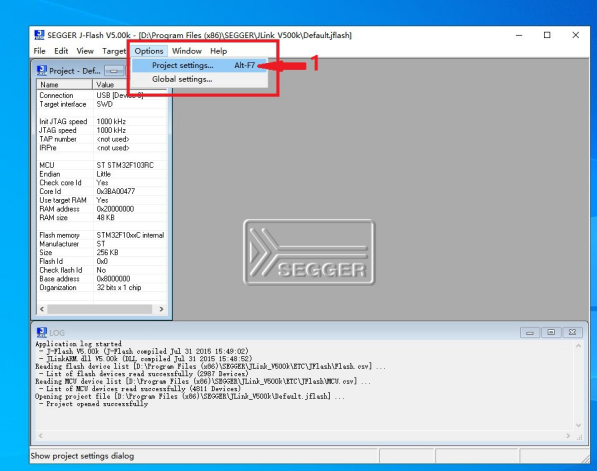Screen dimensions: 597x471
Task: Minimize the Project panel
Action: click(114, 71)
